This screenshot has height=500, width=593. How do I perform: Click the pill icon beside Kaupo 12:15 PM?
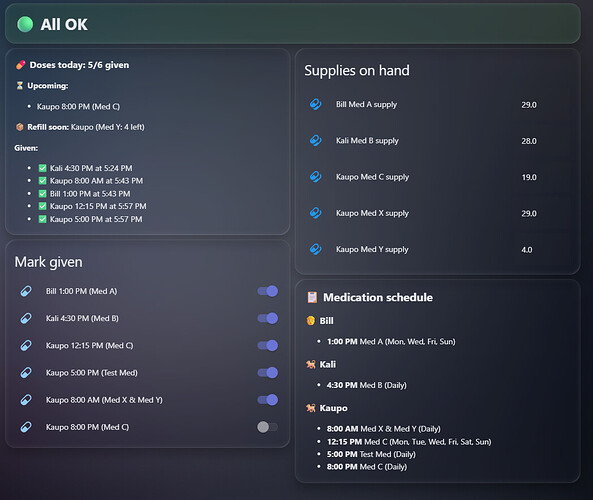click(x=26, y=346)
